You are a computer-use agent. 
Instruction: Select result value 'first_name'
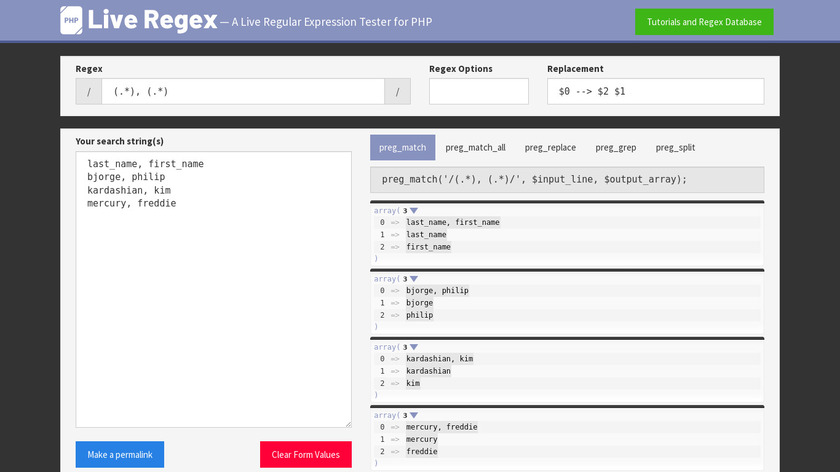[428, 246]
